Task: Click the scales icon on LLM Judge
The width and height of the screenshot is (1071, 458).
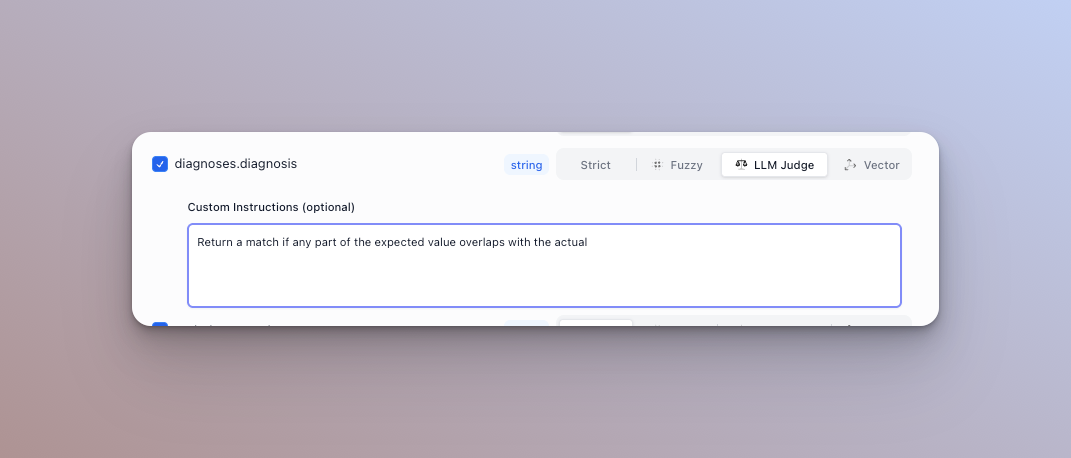Action: 741,165
